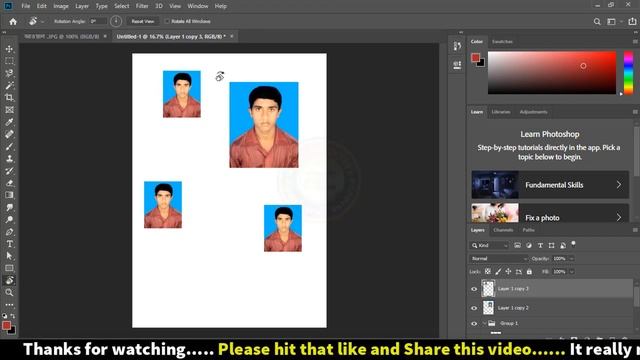640x360 pixels.
Task: Toggle lock position
Action: pos(508,271)
